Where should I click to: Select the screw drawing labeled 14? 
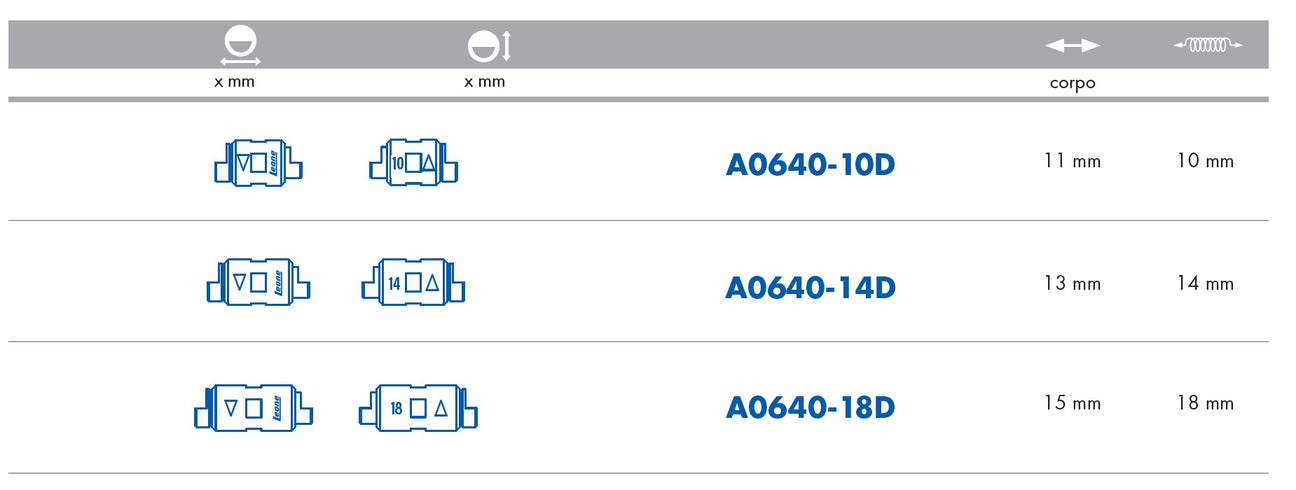click(x=413, y=283)
